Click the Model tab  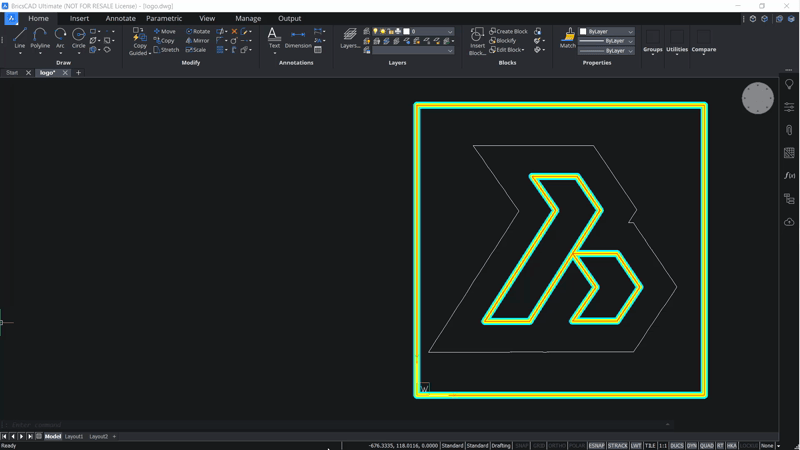coord(53,436)
